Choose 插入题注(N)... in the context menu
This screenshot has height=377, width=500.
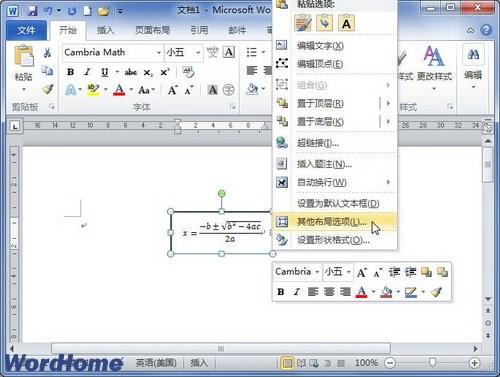click(x=335, y=164)
